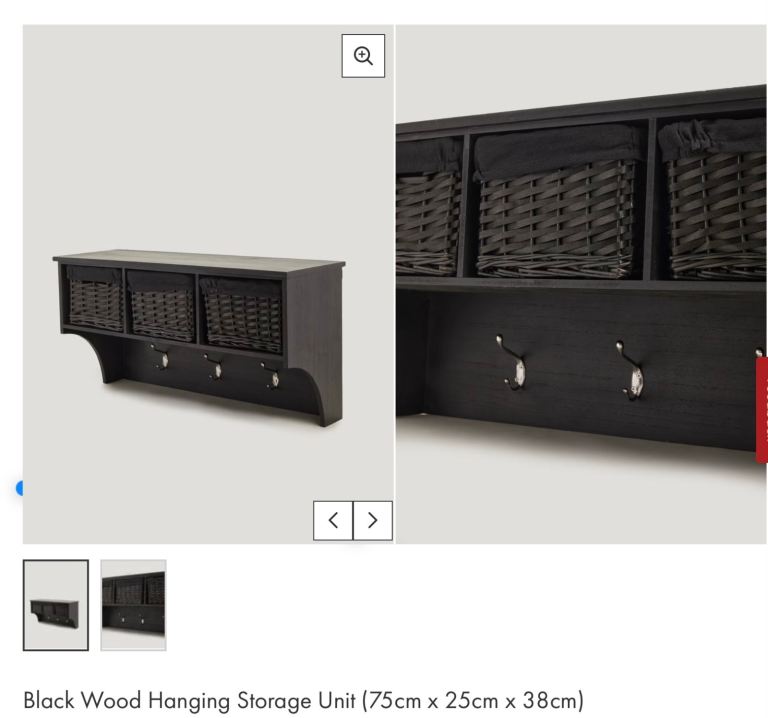Click the top shelf surface in main photo
768x718 pixels.
click(x=199, y=258)
